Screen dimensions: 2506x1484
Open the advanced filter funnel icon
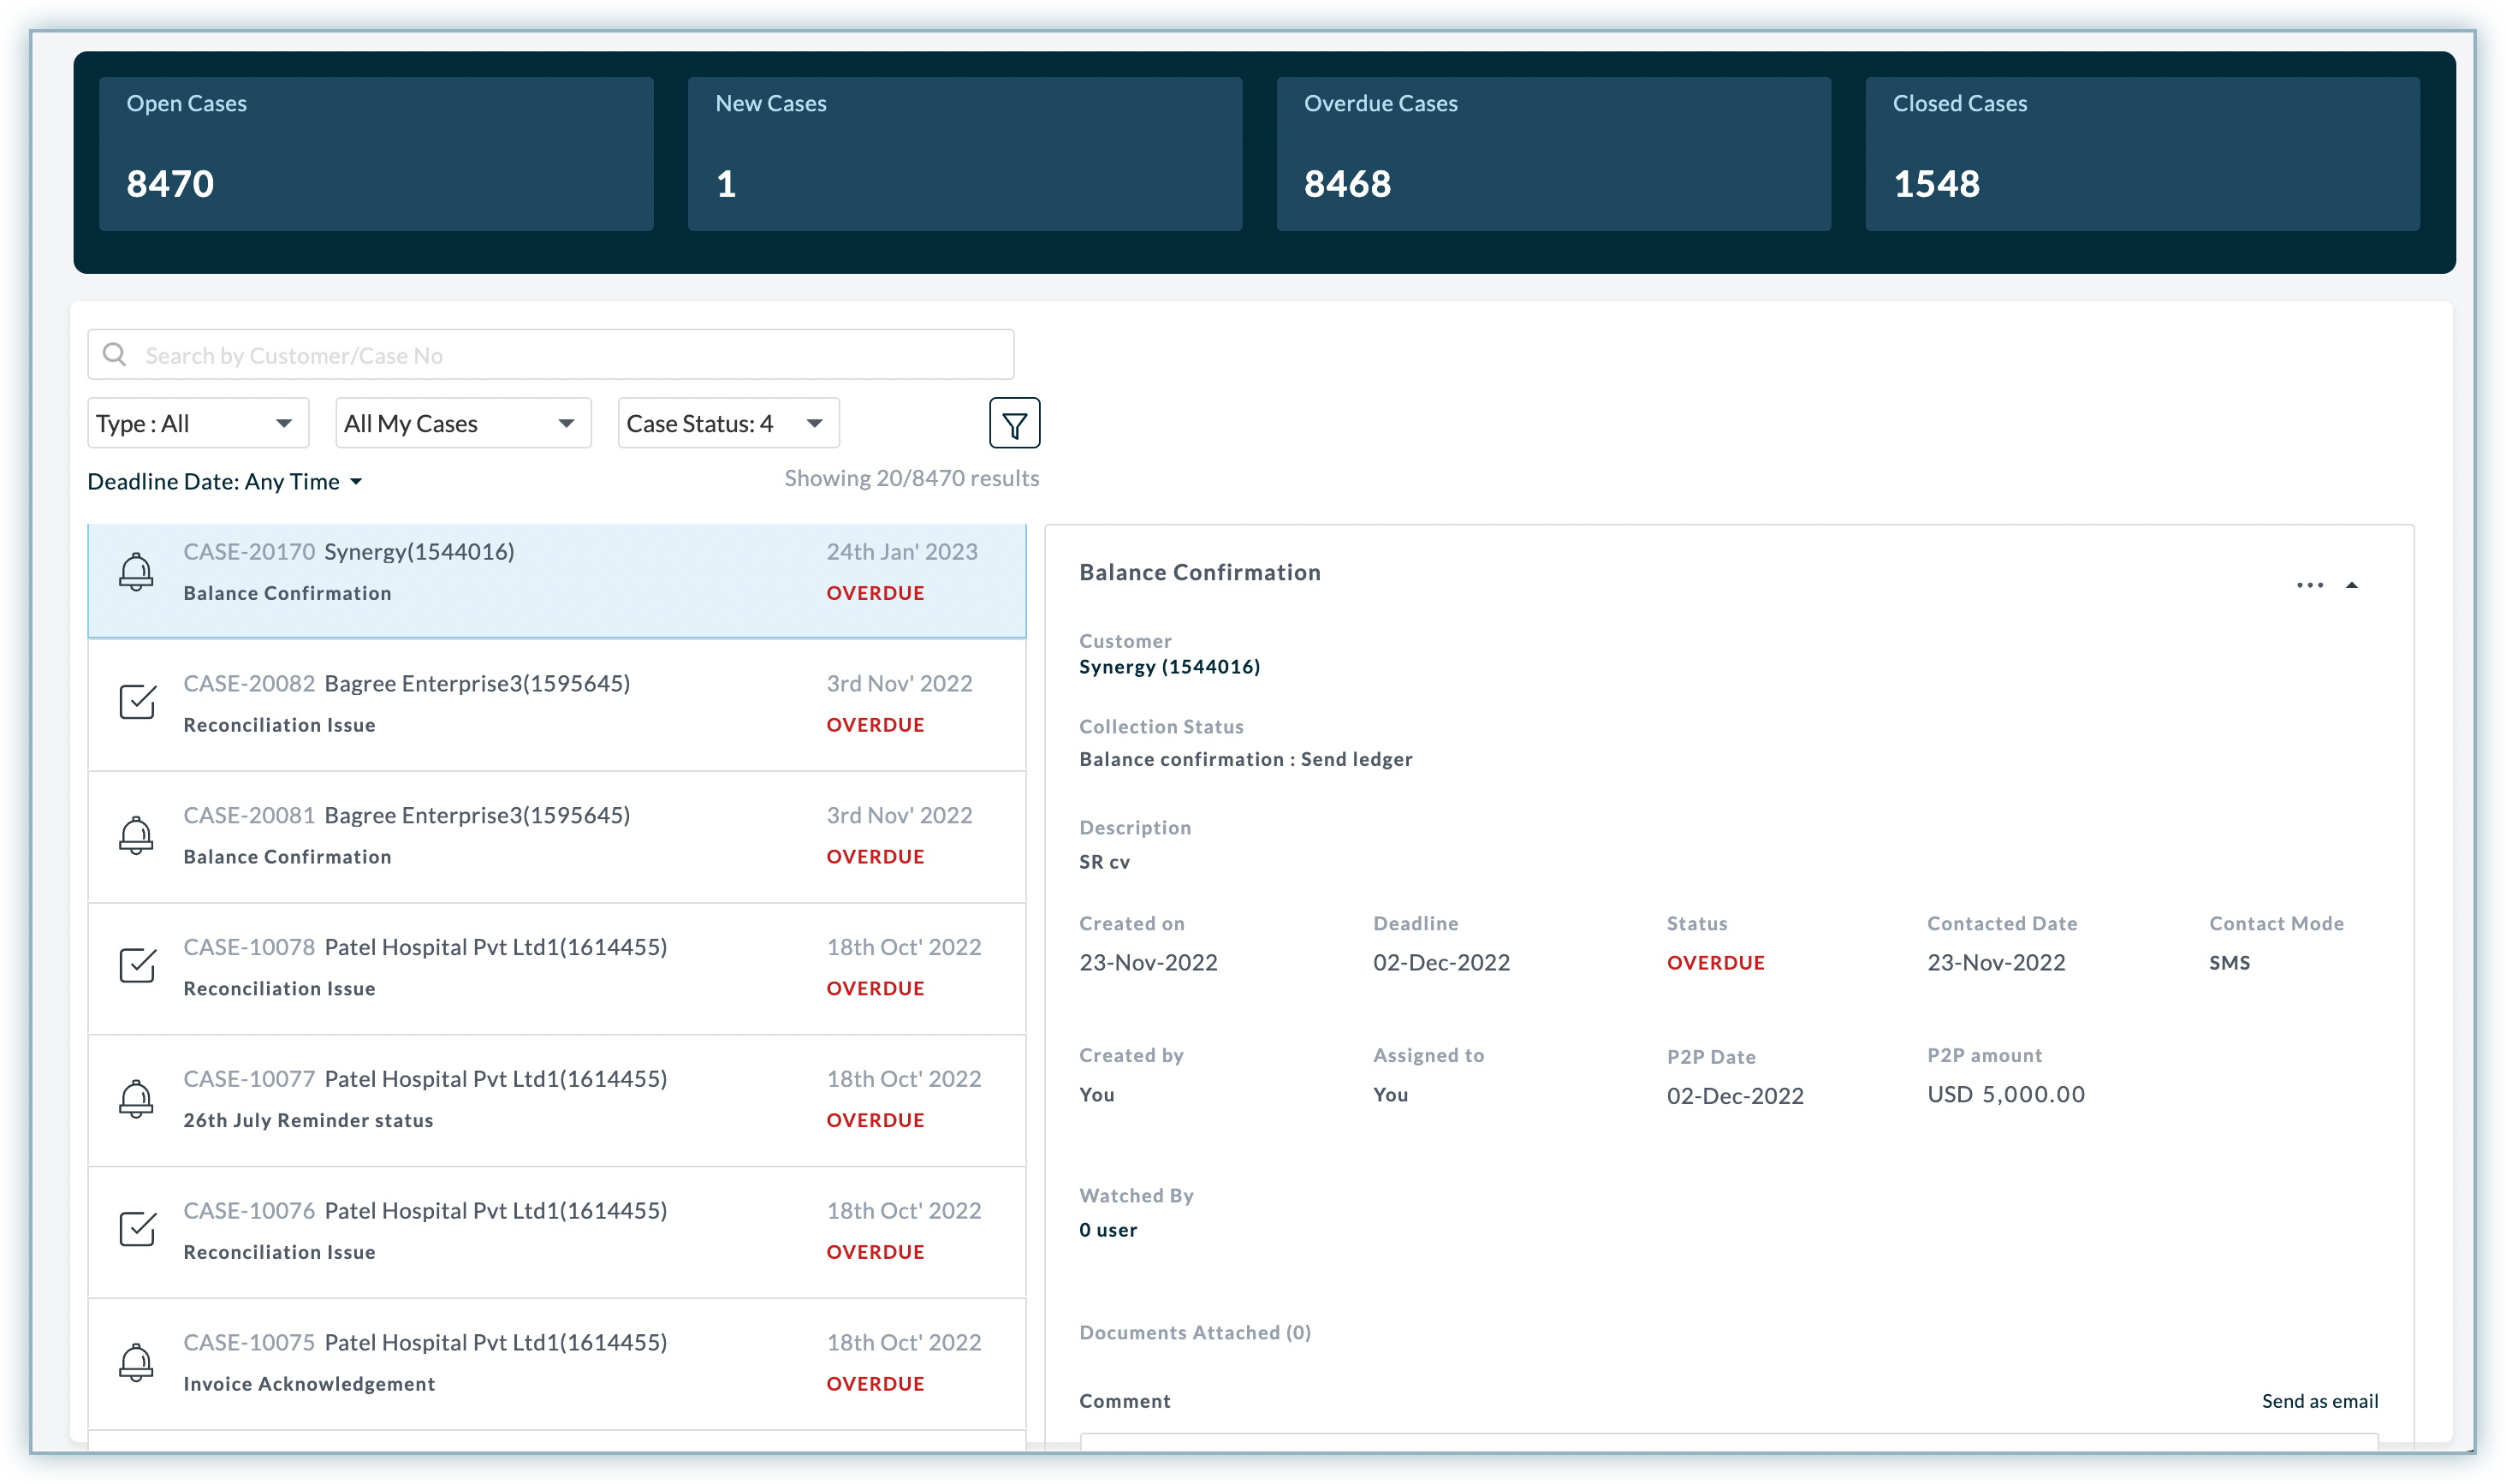1014,423
